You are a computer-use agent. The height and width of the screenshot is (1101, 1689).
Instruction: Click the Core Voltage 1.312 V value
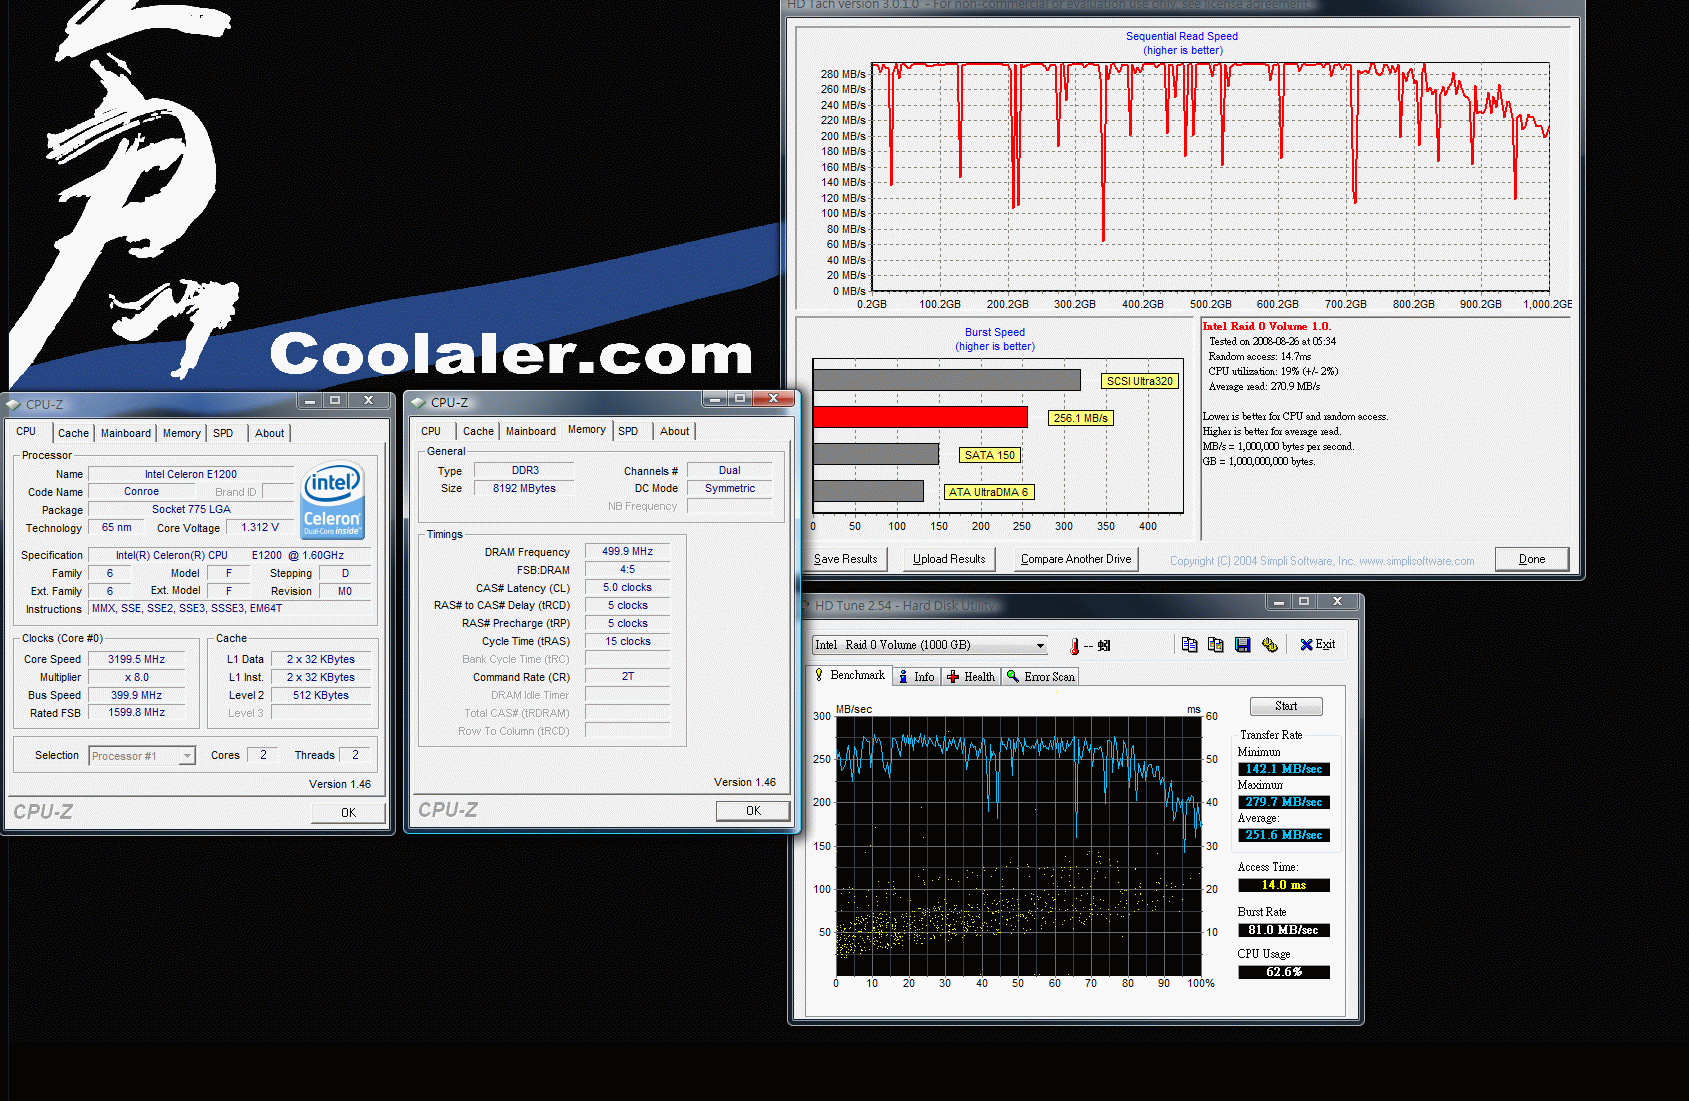click(260, 527)
